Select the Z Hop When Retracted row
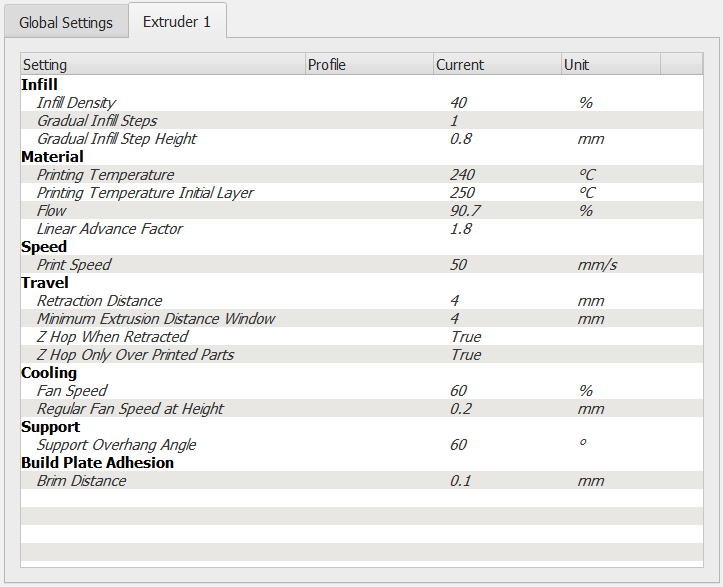The image size is (723, 587). (x=362, y=336)
